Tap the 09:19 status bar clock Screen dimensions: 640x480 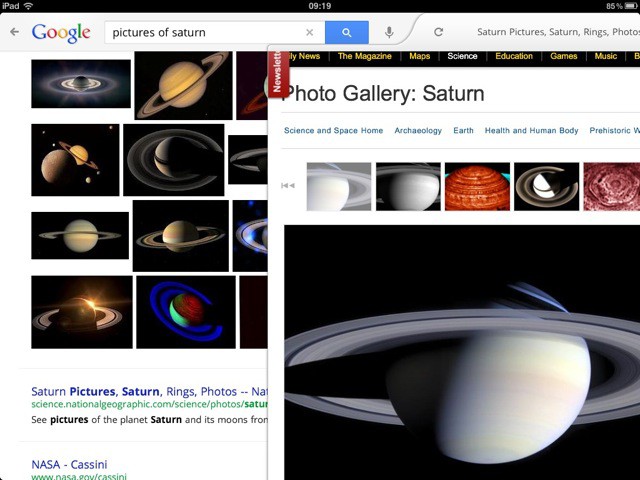(x=320, y=6)
